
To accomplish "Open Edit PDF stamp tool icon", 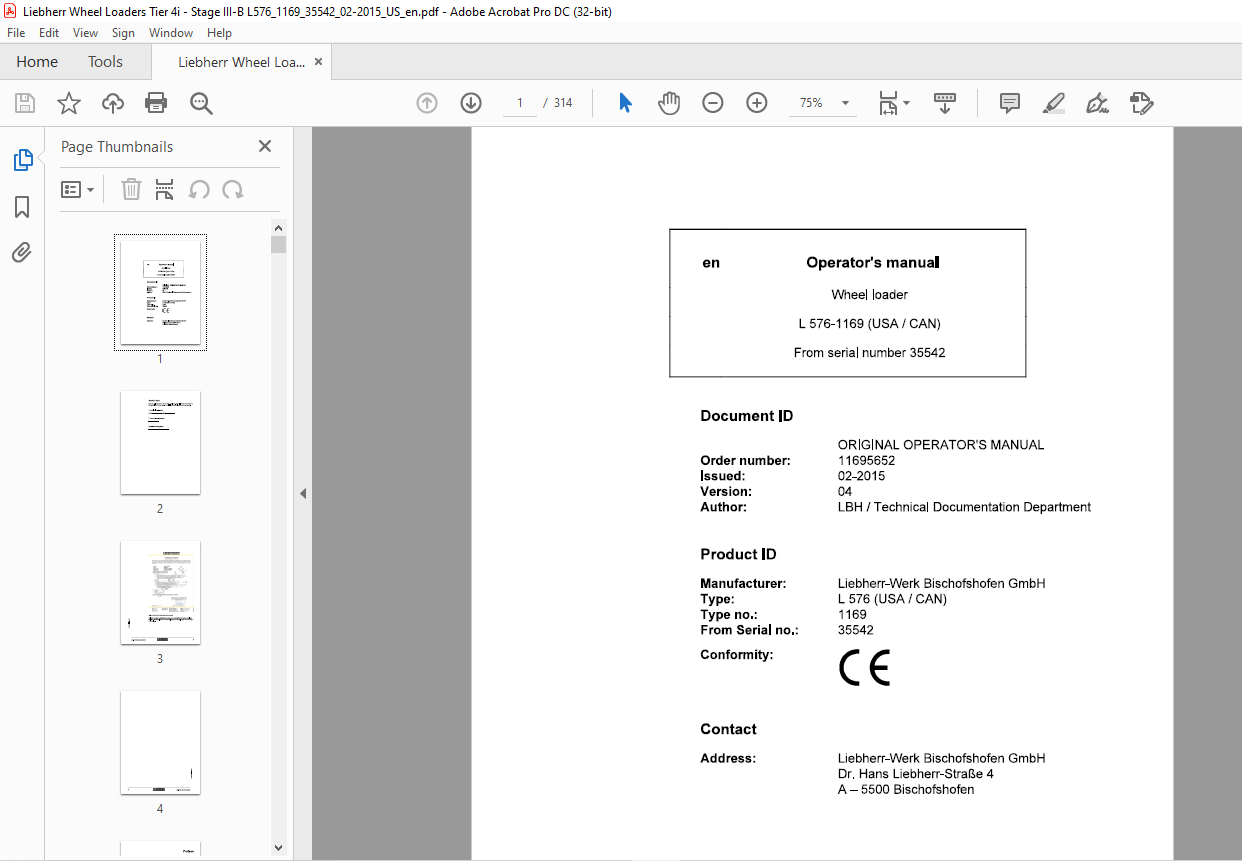I will pos(1141,103).
